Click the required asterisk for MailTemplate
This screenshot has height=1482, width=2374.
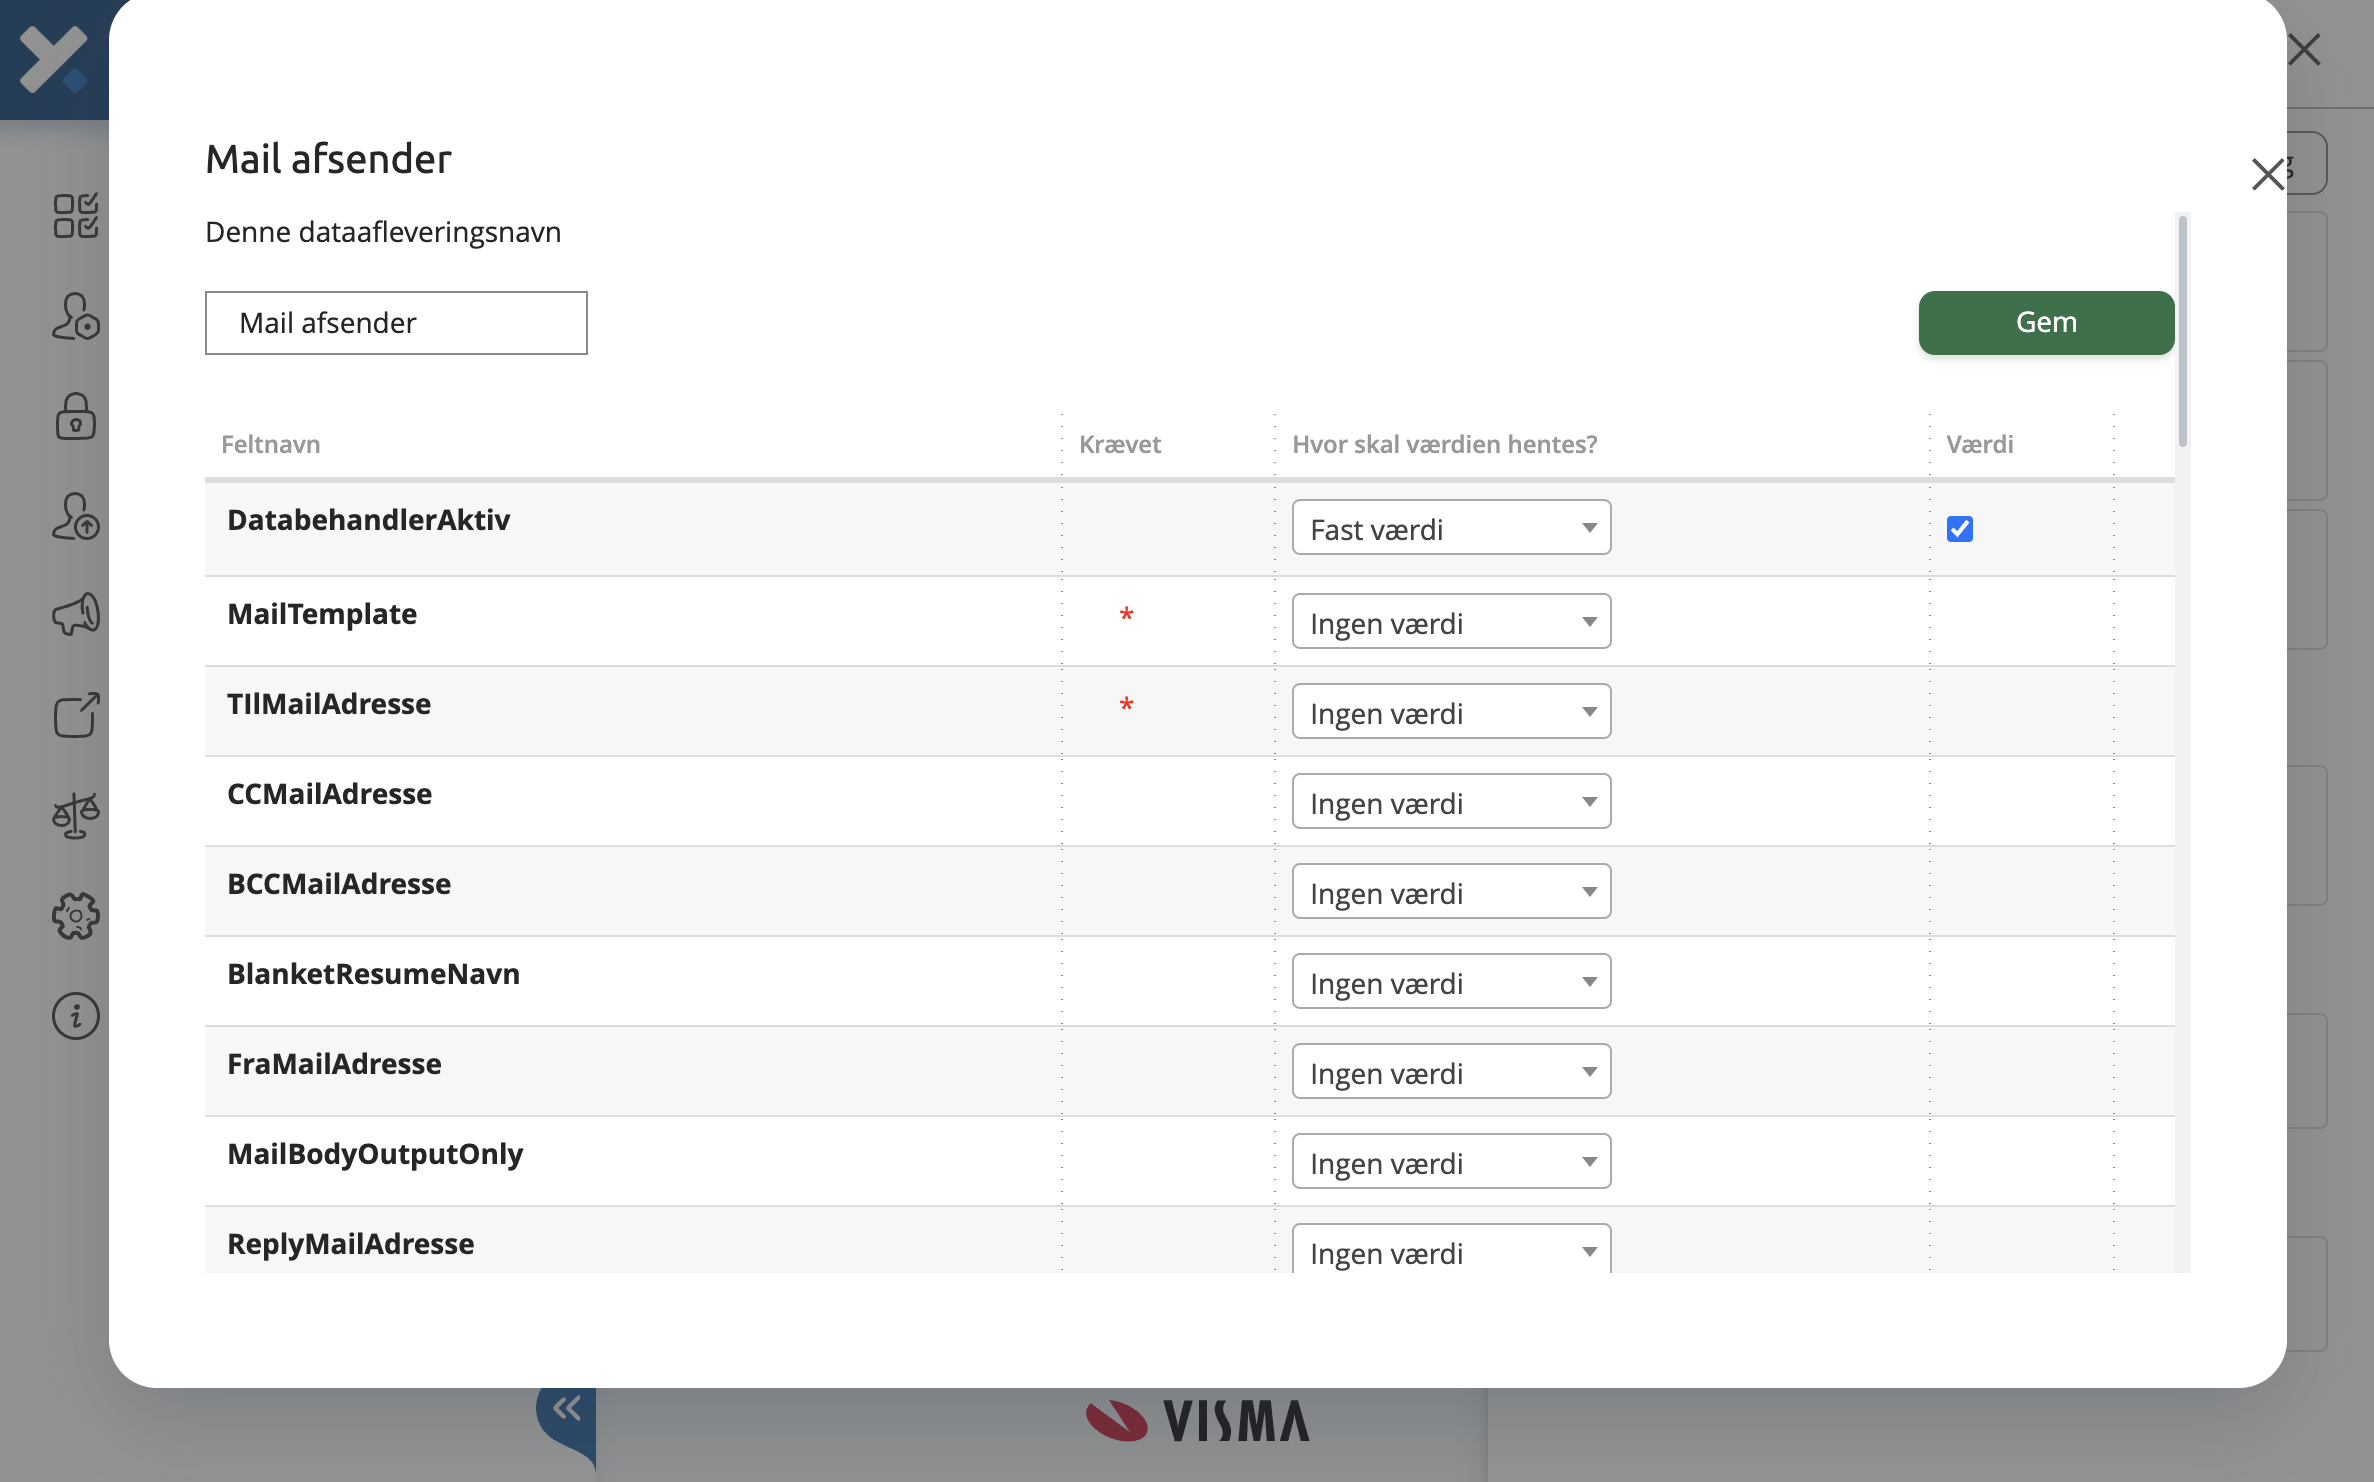coord(1126,615)
